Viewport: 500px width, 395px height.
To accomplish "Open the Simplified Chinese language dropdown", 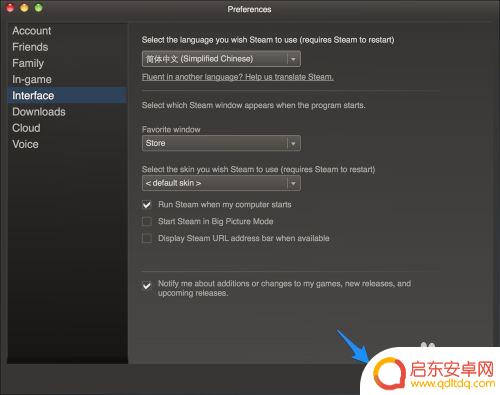I will [x=221, y=59].
